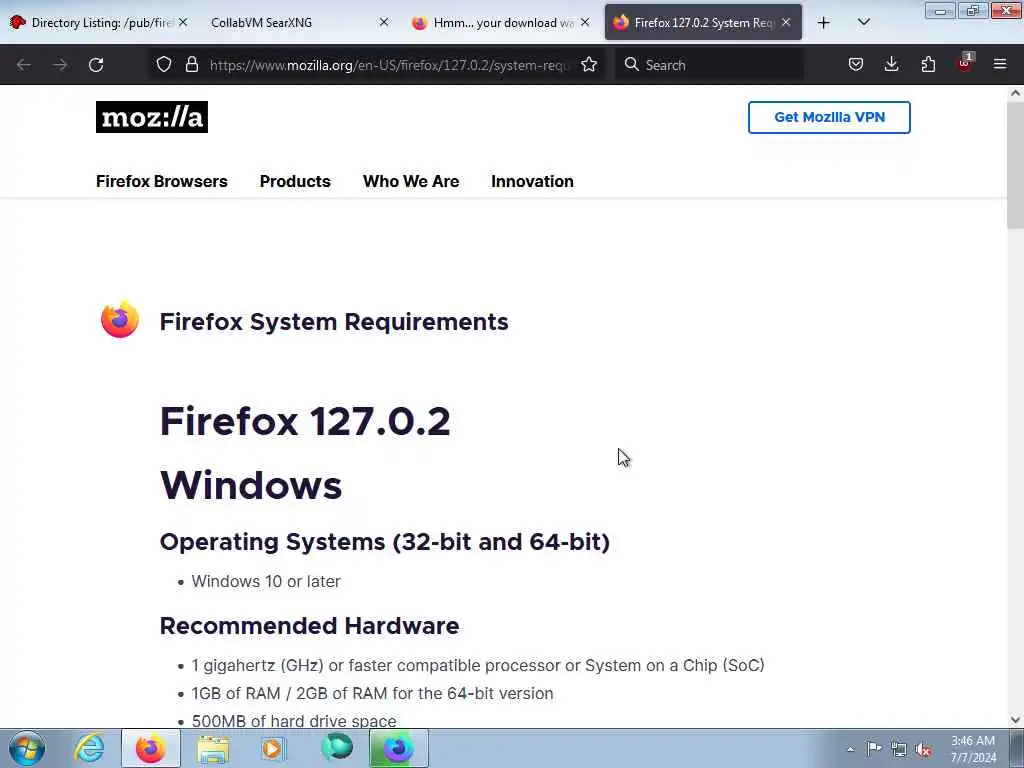This screenshot has height=768, width=1024.
Task: Go back to the previous page
Action: [24, 65]
